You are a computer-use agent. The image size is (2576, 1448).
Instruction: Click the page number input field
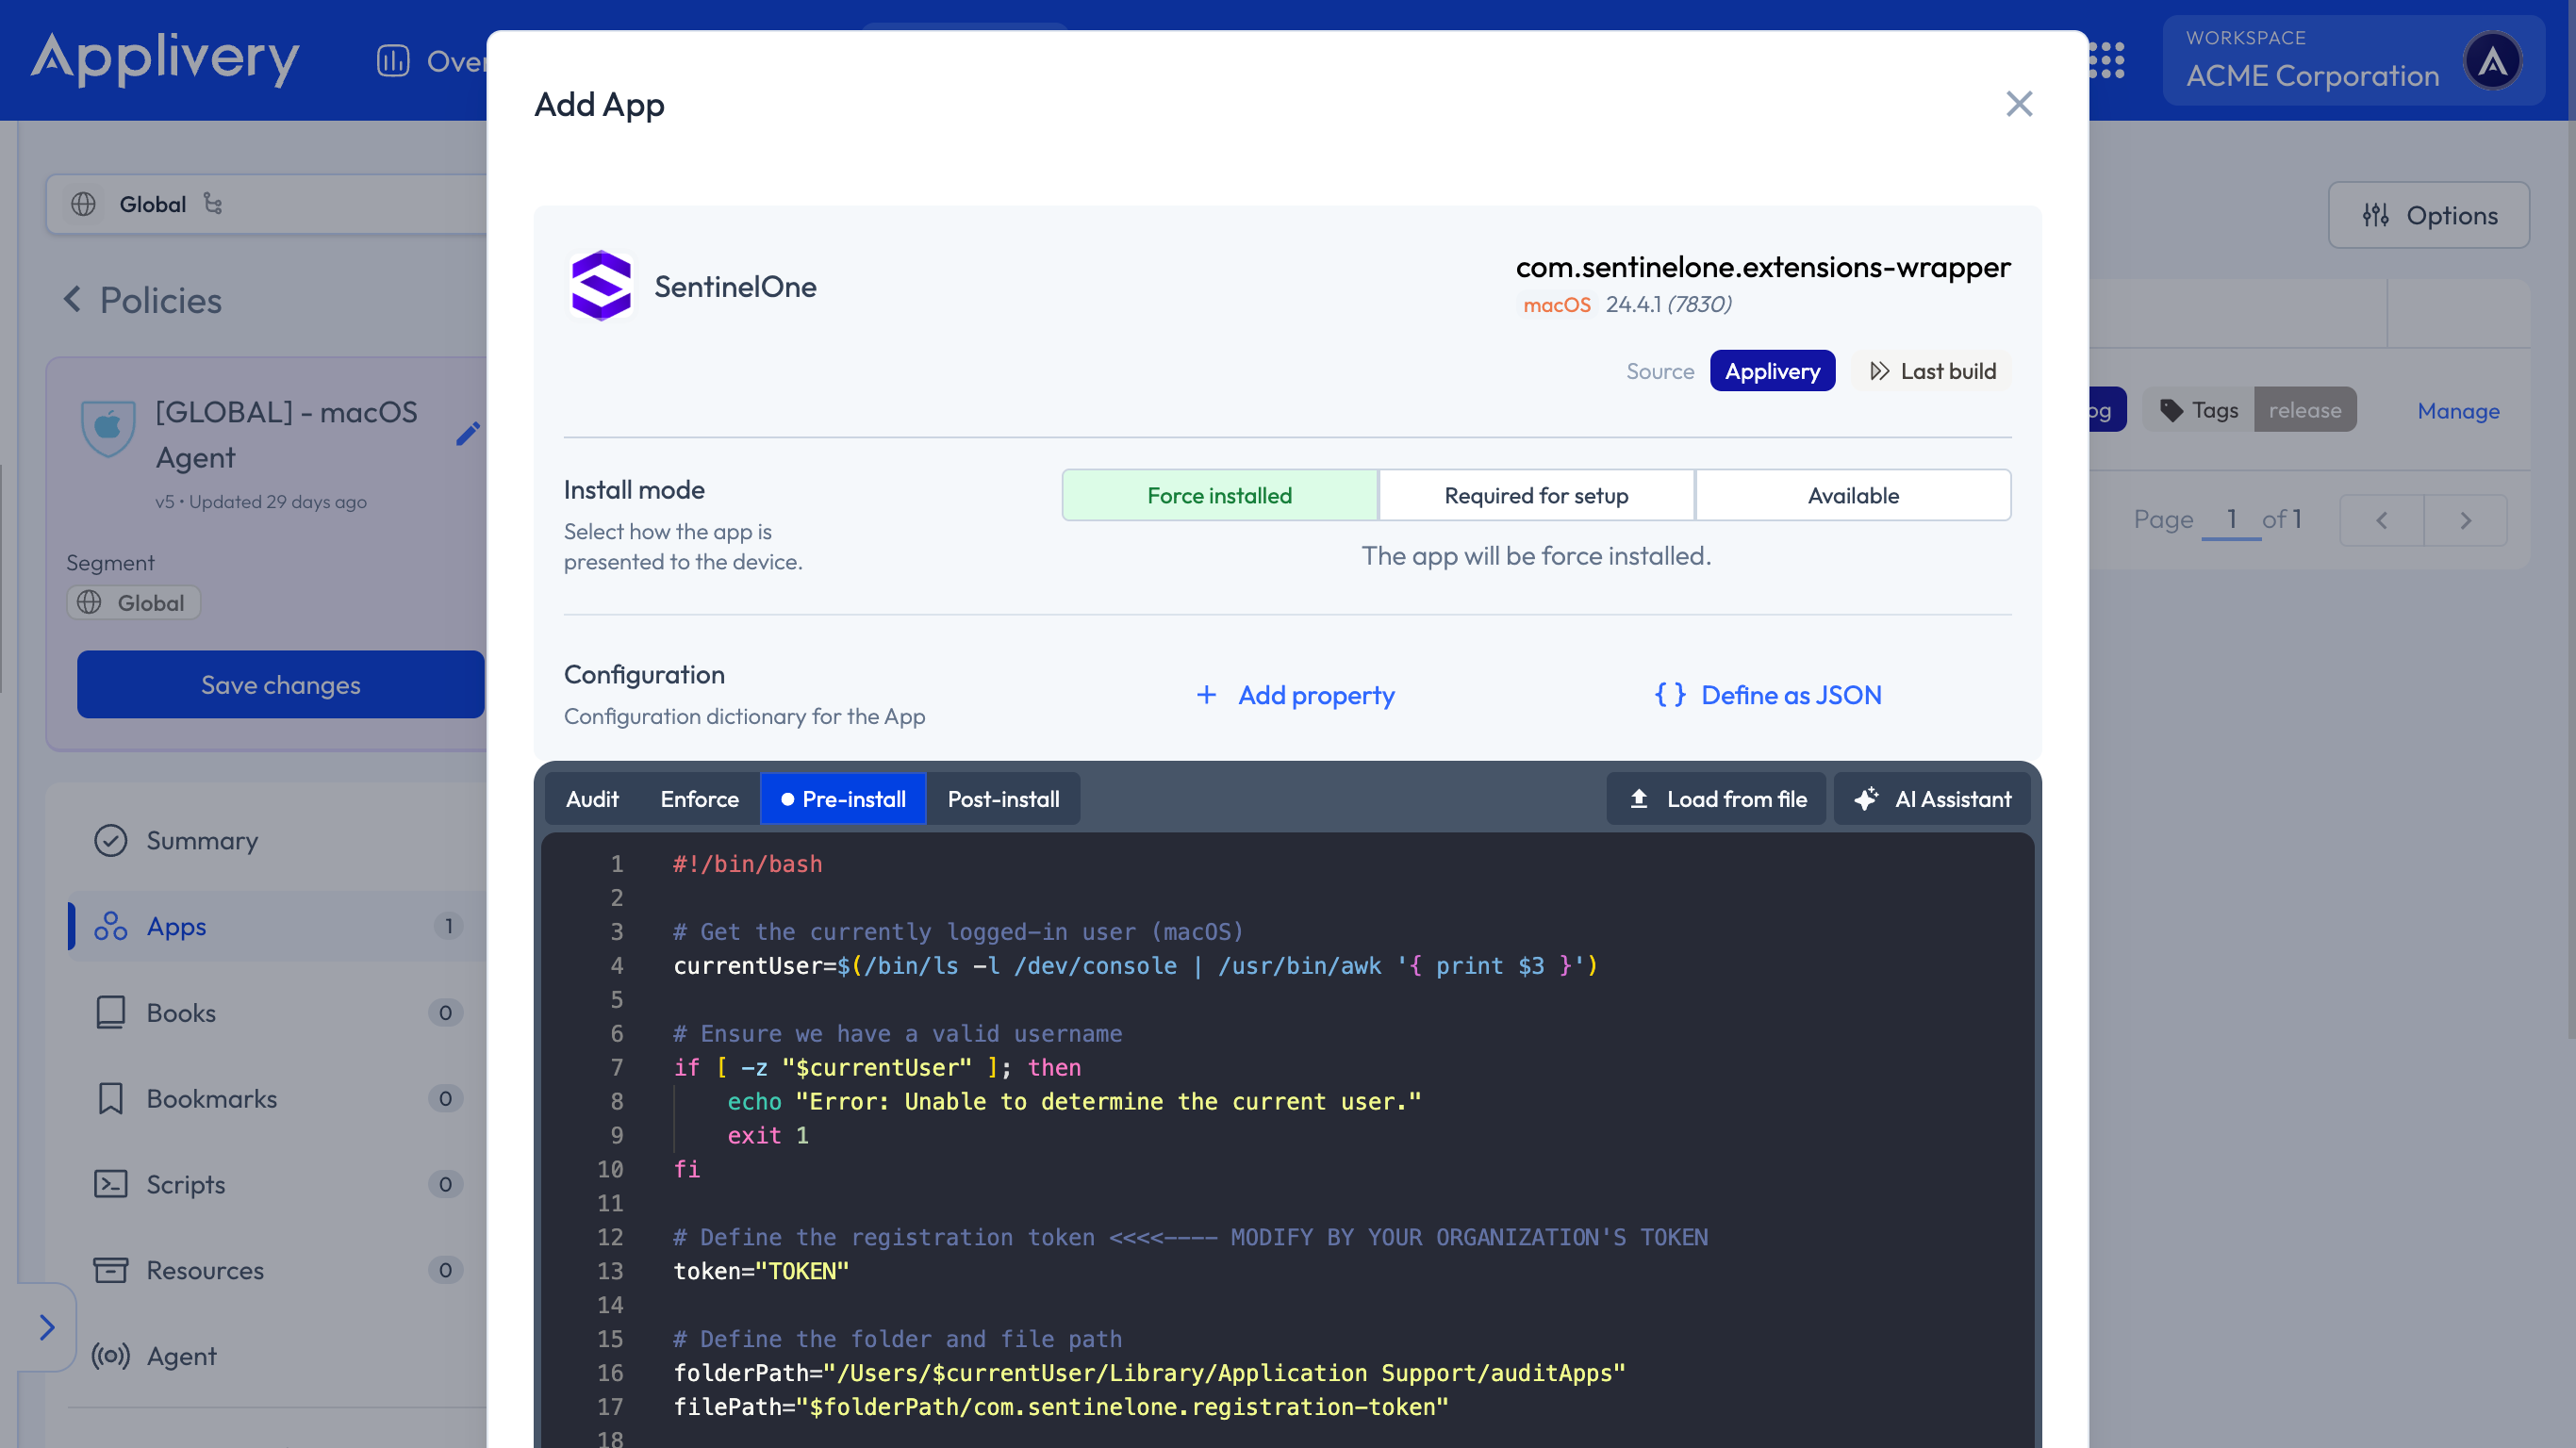[2231, 519]
